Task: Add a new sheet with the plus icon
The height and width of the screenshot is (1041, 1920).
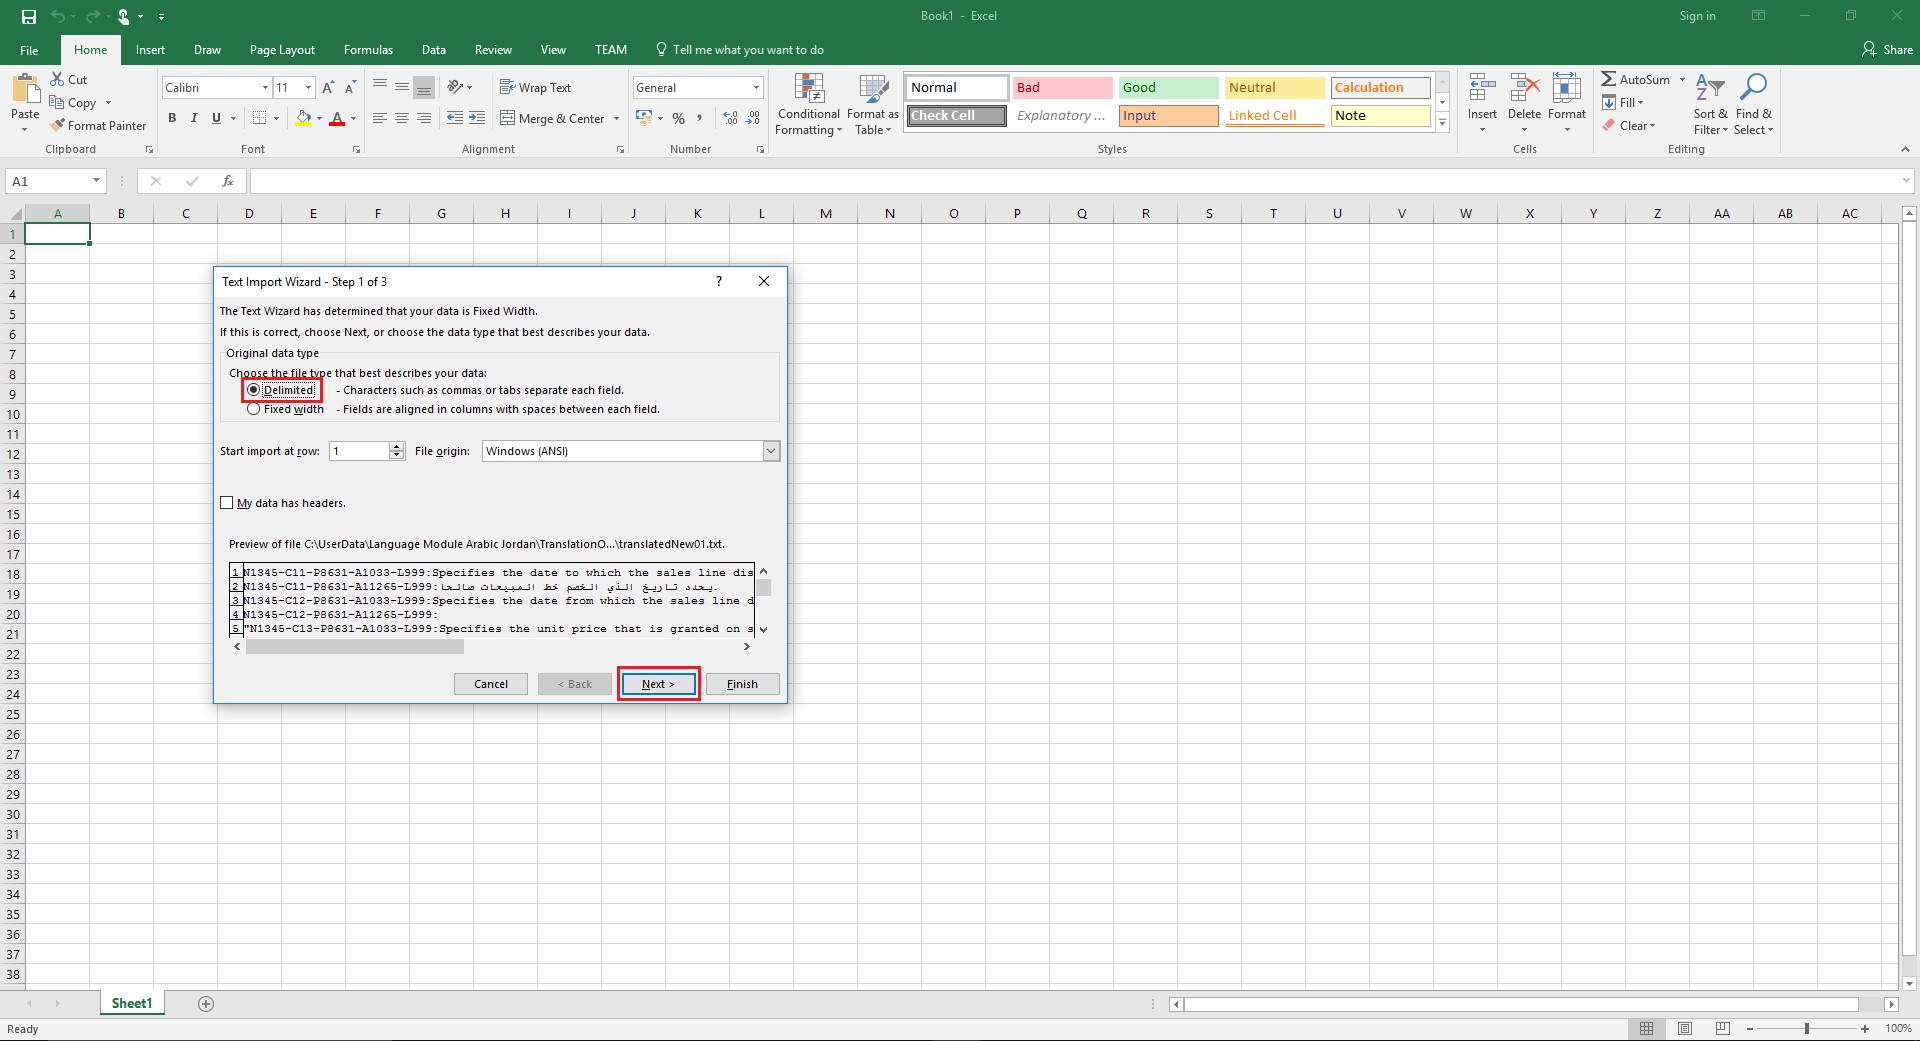Action: [x=206, y=1004]
